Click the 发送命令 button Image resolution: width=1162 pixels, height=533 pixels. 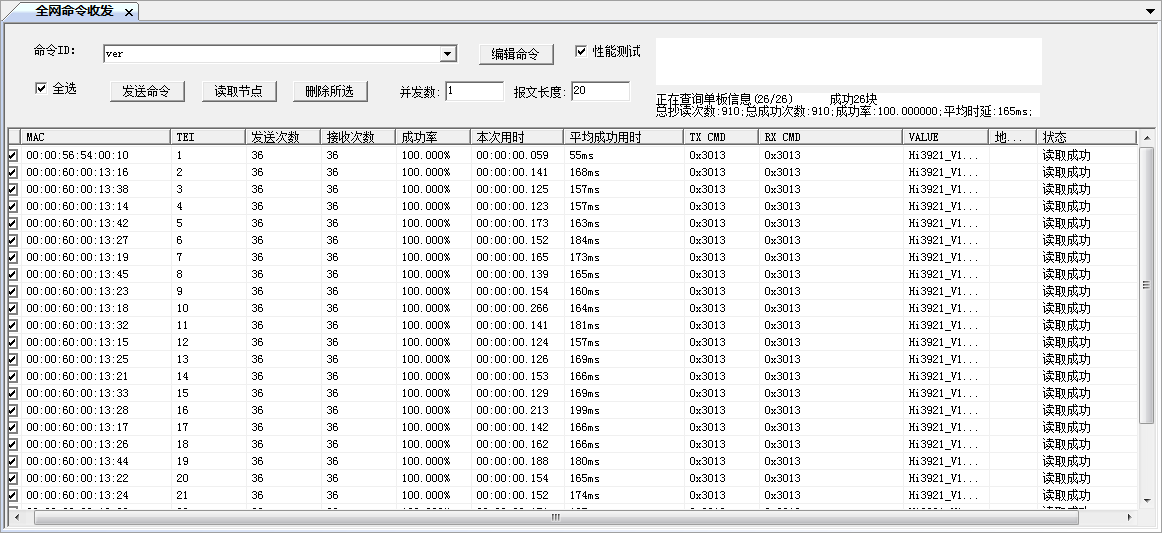click(x=146, y=91)
